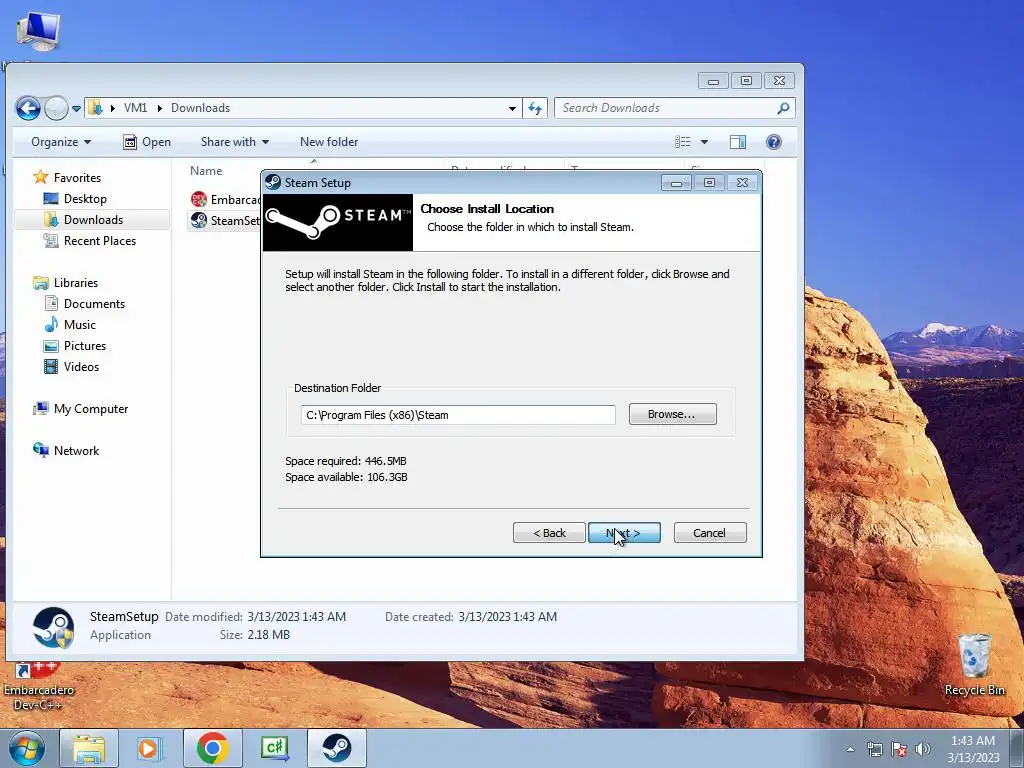Image resolution: width=1024 pixels, height=768 pixels.
Task: Click the volume speaker tray icon
Action: pyautogui.click(x=922, y=749)
